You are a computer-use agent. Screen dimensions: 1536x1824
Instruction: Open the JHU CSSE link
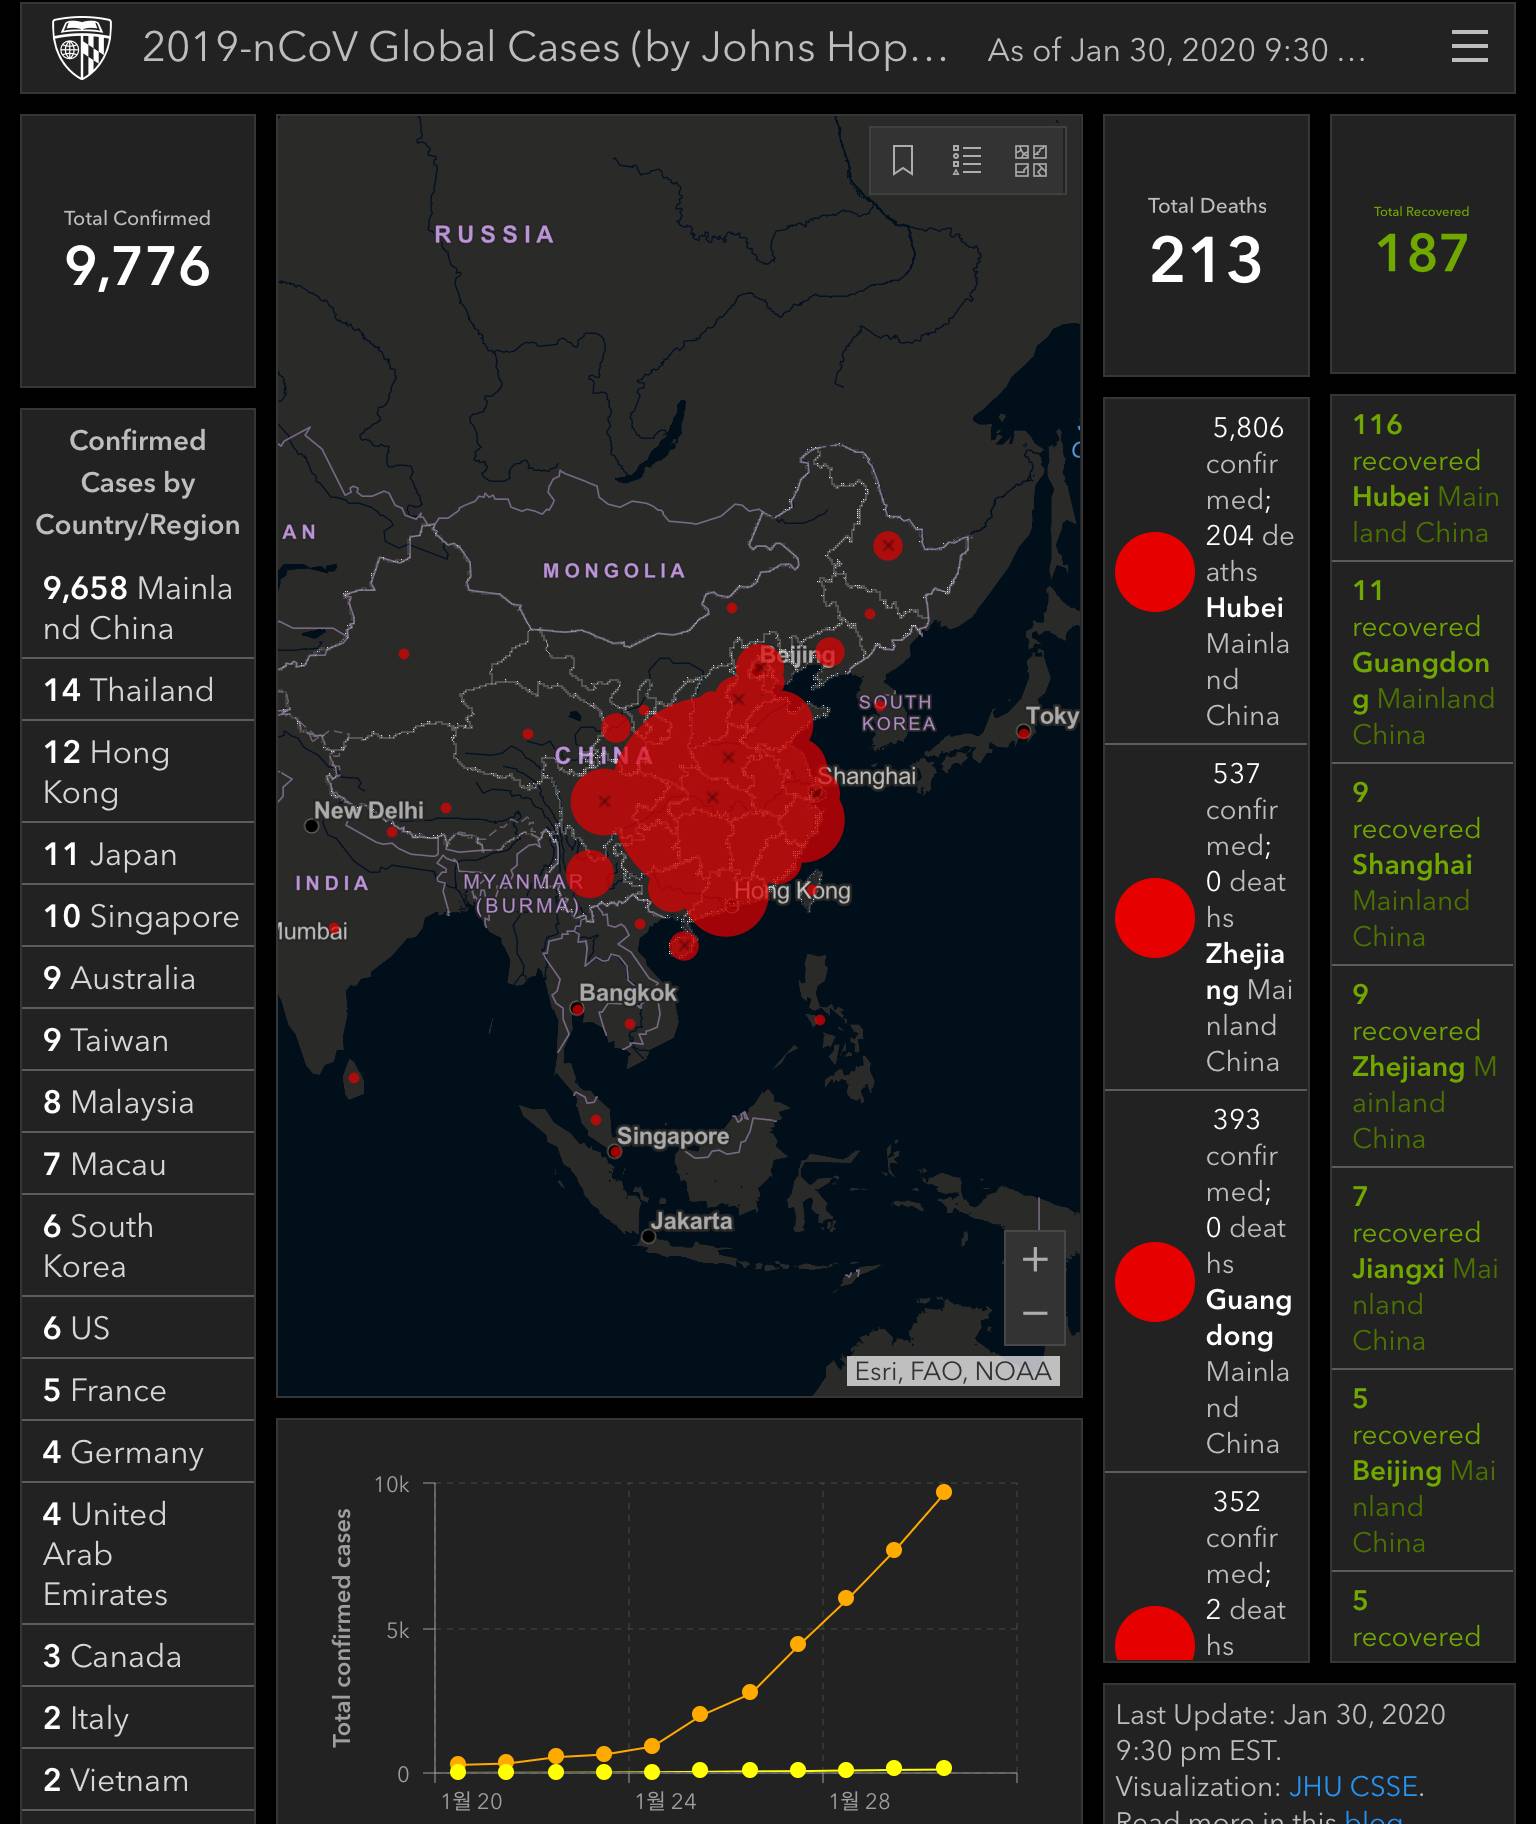pyautogui.click(x=1353, y=1786)
